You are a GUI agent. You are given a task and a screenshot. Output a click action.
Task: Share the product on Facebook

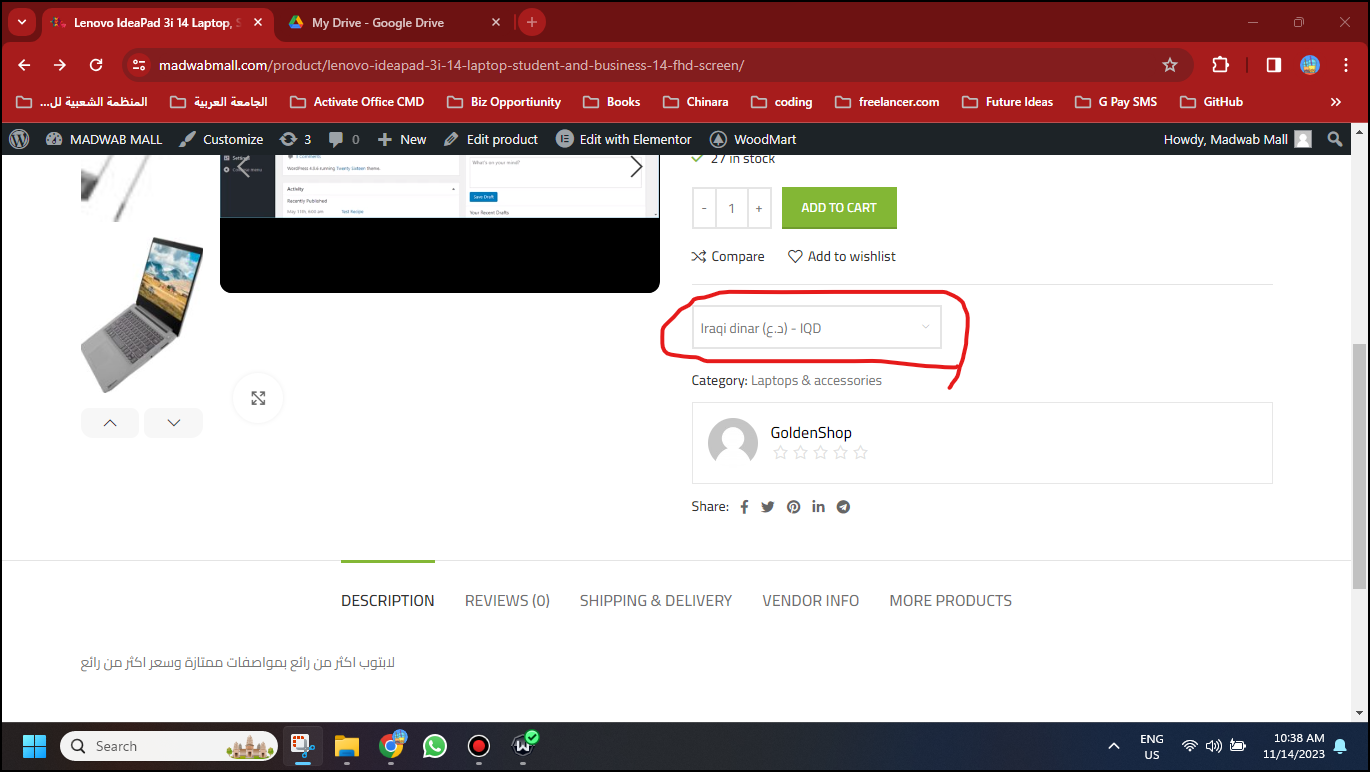pyautogui.click(x=744, y=507)
